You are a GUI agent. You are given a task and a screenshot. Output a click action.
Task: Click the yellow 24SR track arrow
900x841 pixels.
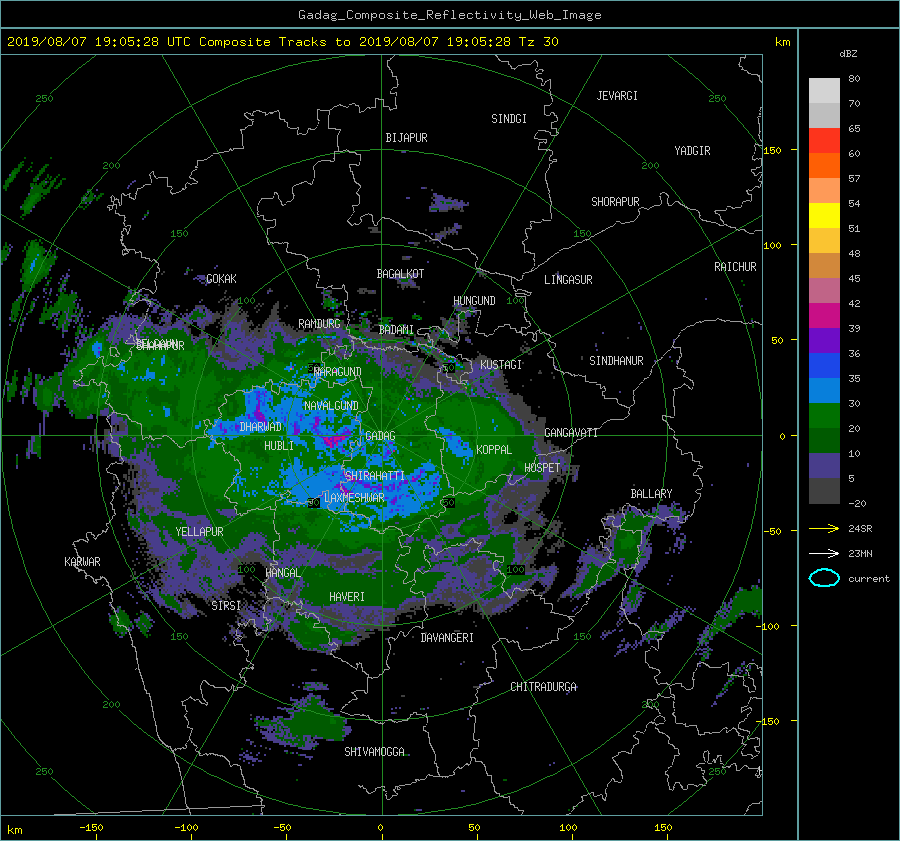point(824,528)
